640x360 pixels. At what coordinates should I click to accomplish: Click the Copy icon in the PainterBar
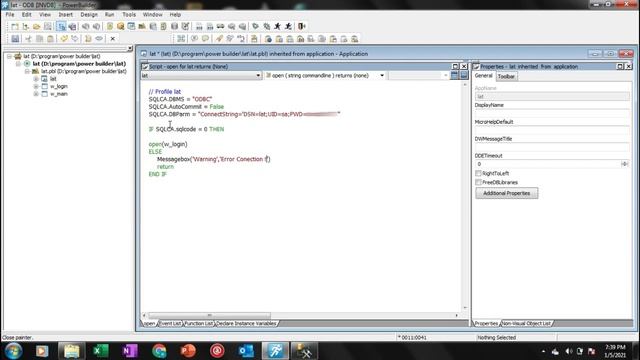coord(39,39)
